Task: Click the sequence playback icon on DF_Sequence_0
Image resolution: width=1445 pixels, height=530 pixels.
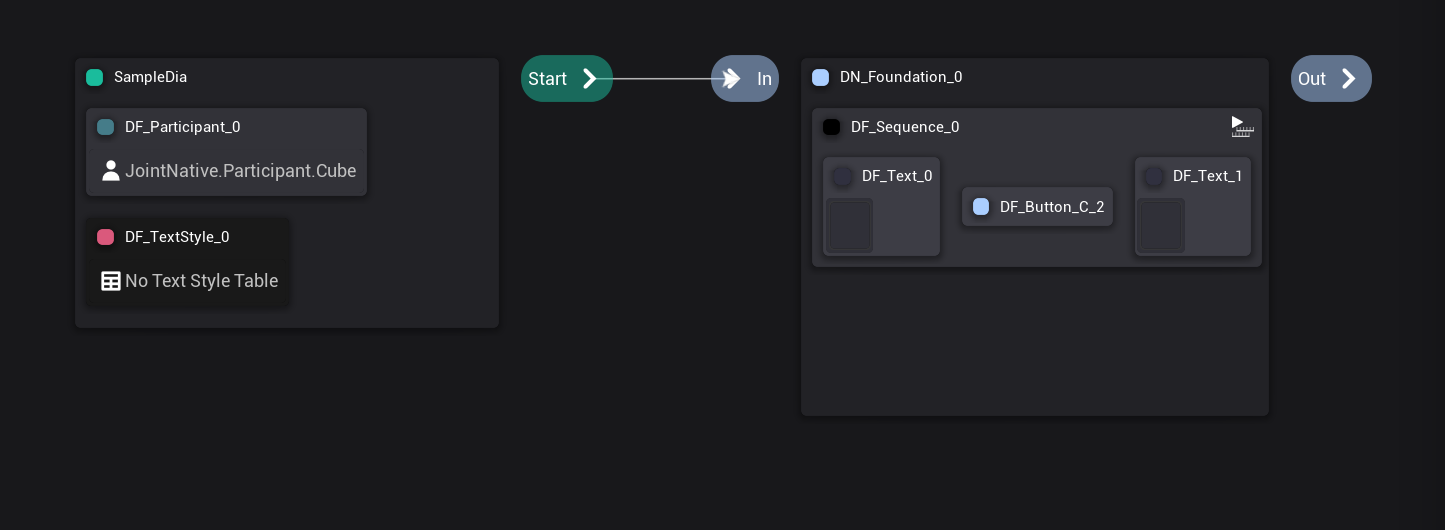Action: click(x=1242, y=126)
